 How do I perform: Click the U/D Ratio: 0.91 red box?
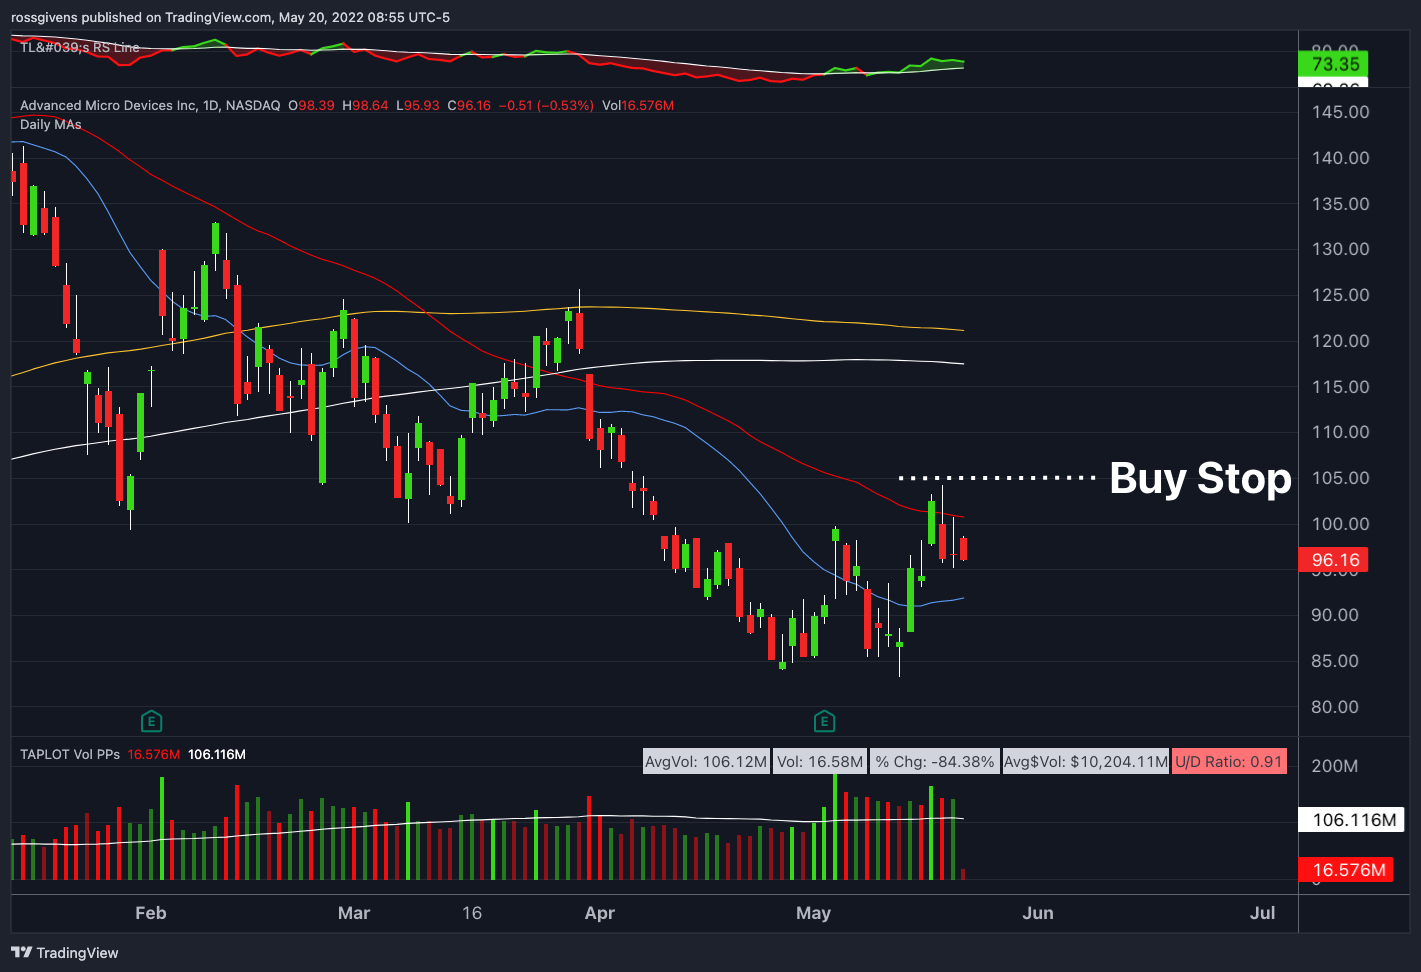pyautogui.click(x=1229, y=762)
